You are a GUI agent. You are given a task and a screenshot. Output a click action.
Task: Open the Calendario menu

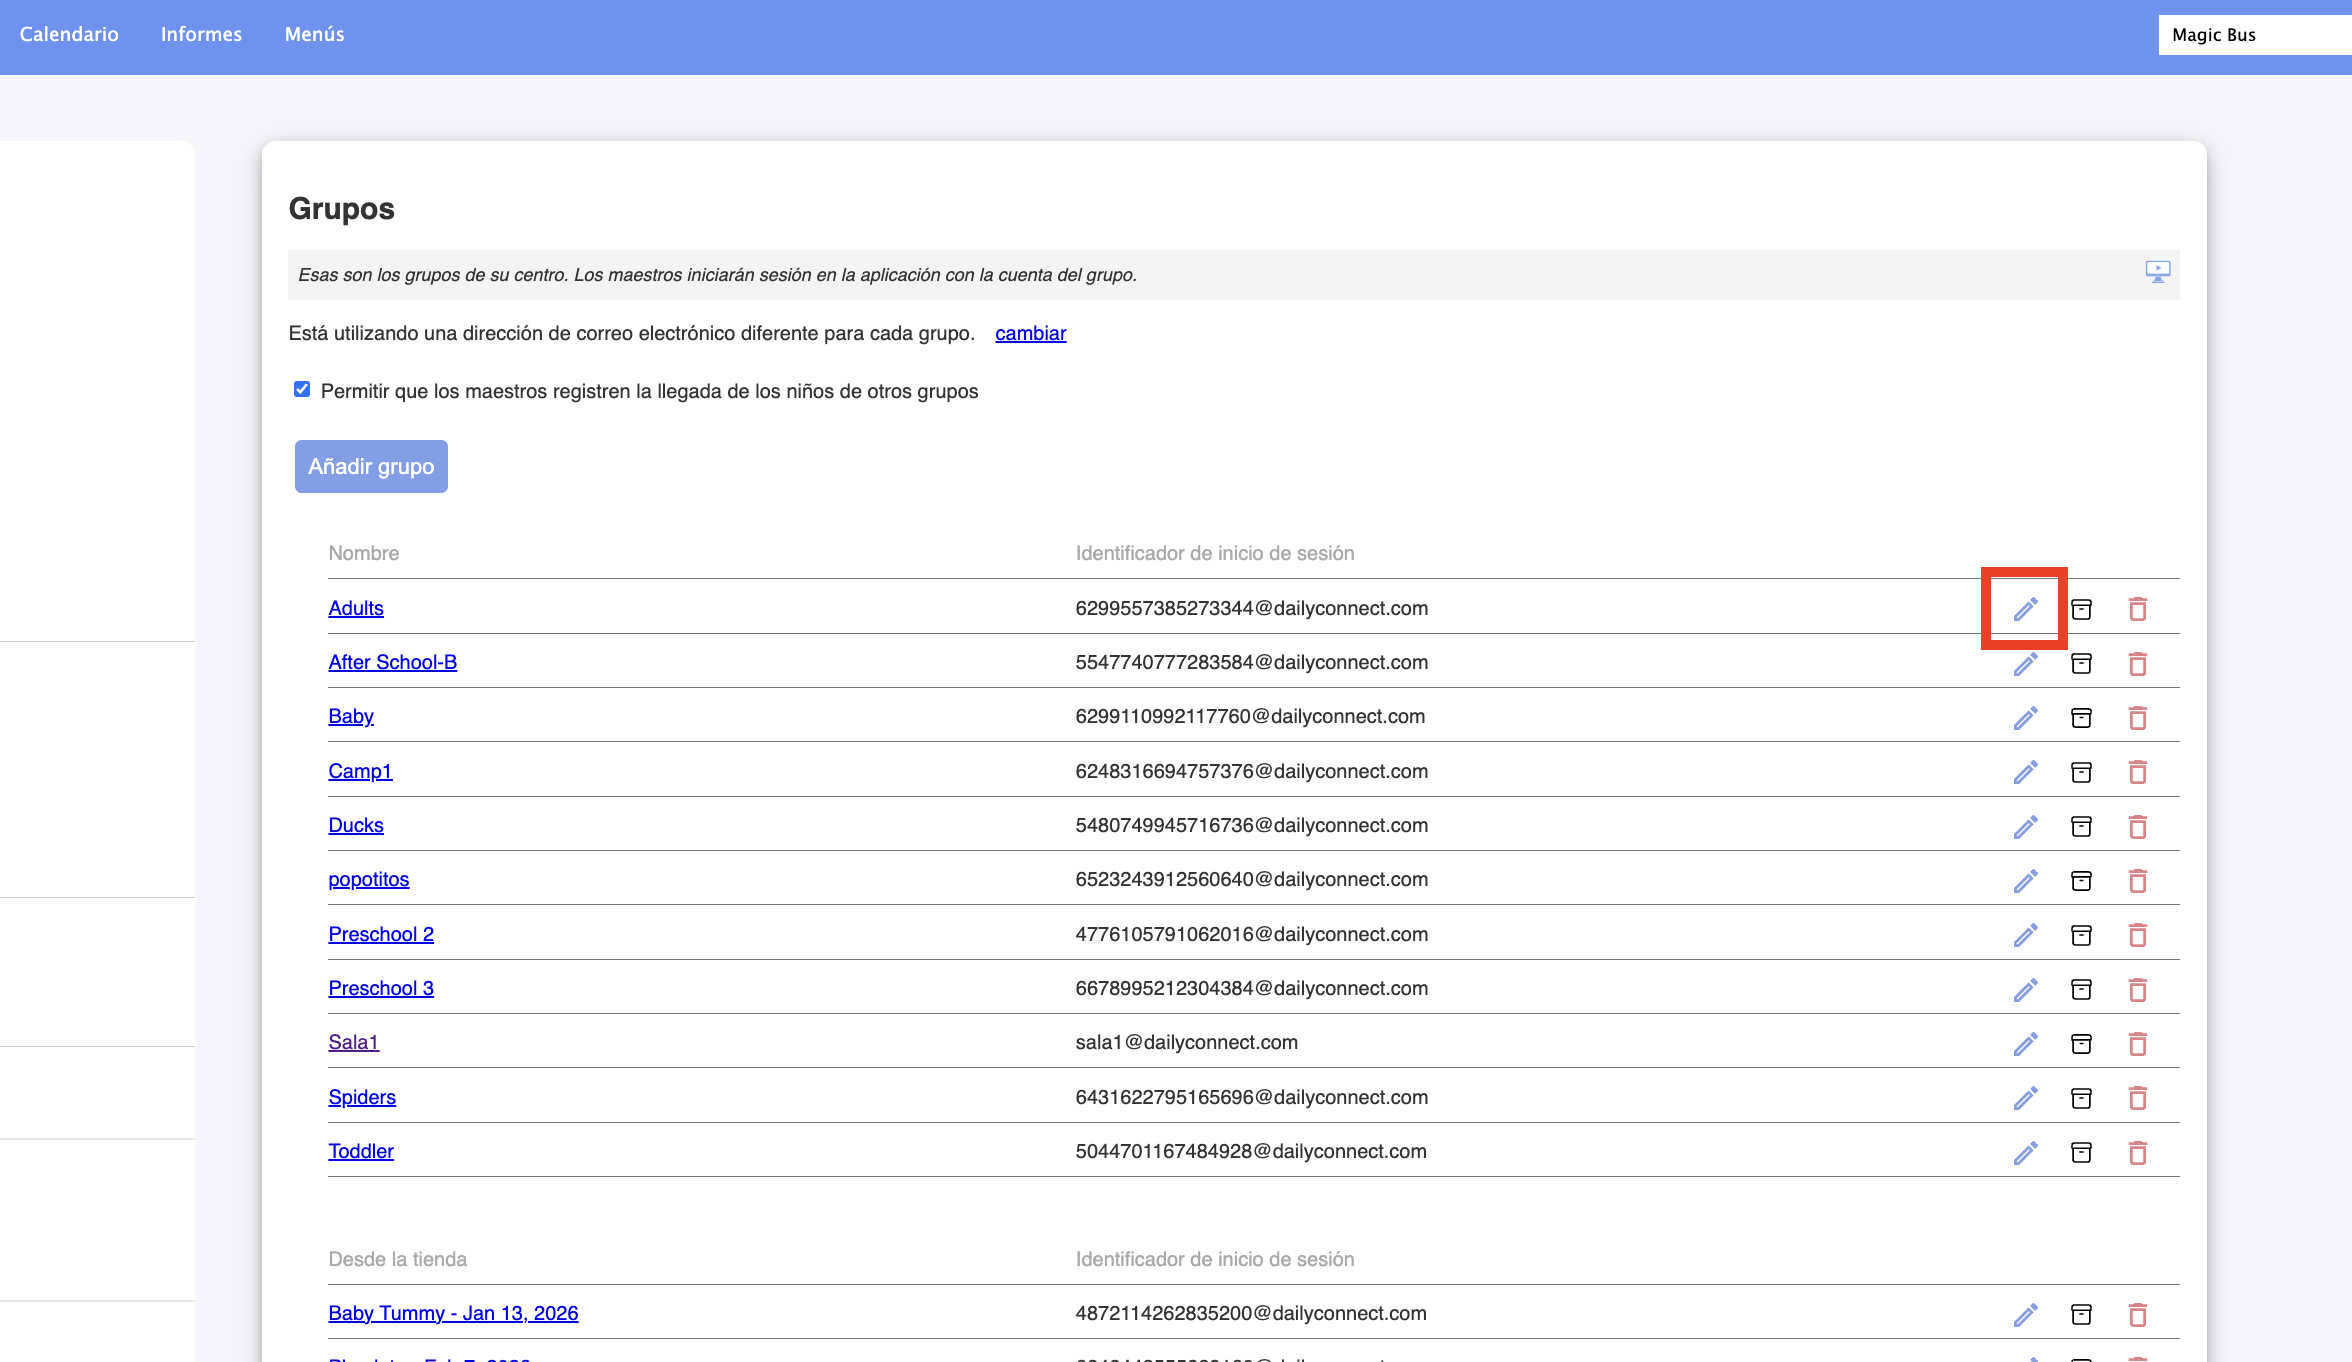point(69,34)
